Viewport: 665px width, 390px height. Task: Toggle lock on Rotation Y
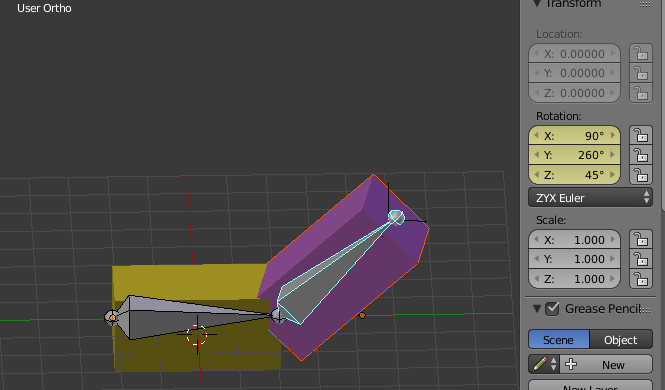640,155
